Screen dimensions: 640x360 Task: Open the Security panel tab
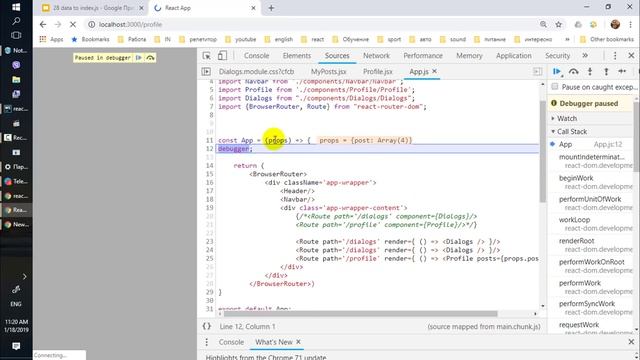(557, 56)
